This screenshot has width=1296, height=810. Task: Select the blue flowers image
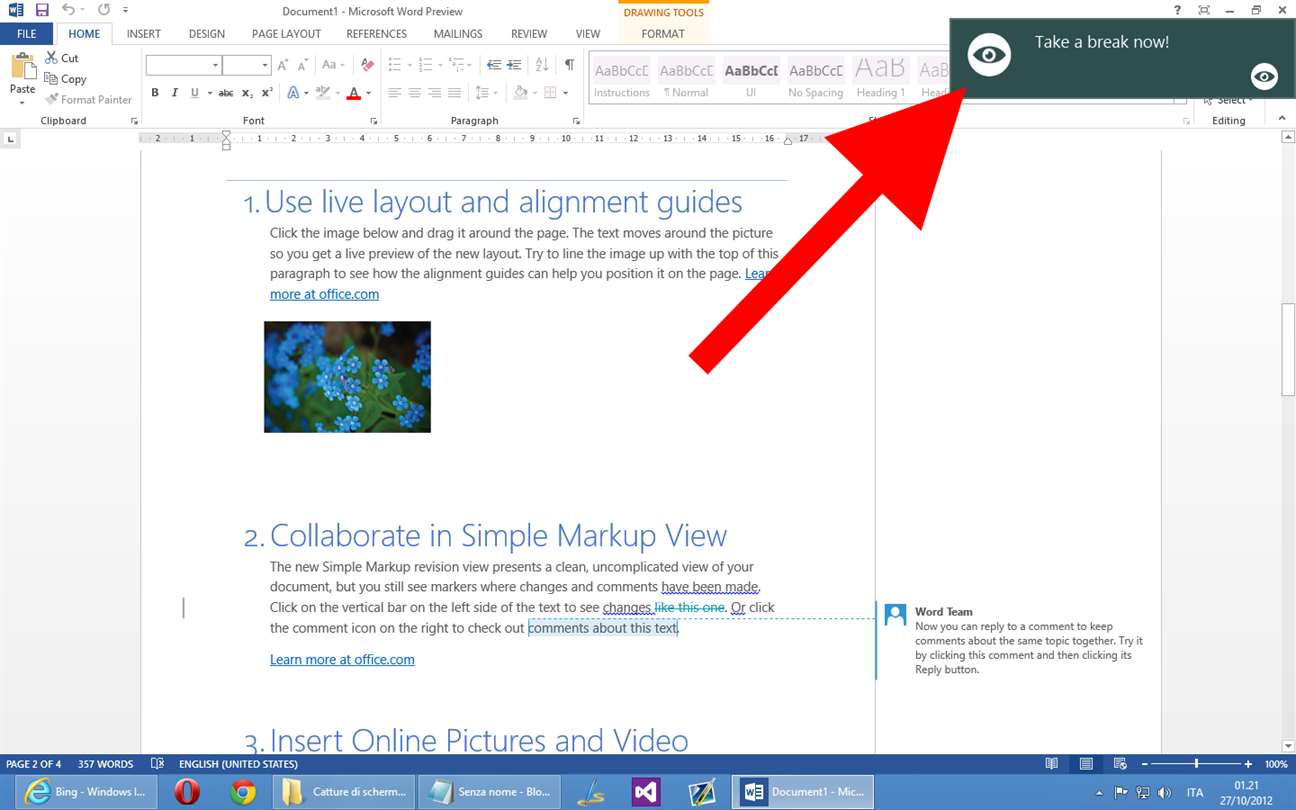click(347, 377)
